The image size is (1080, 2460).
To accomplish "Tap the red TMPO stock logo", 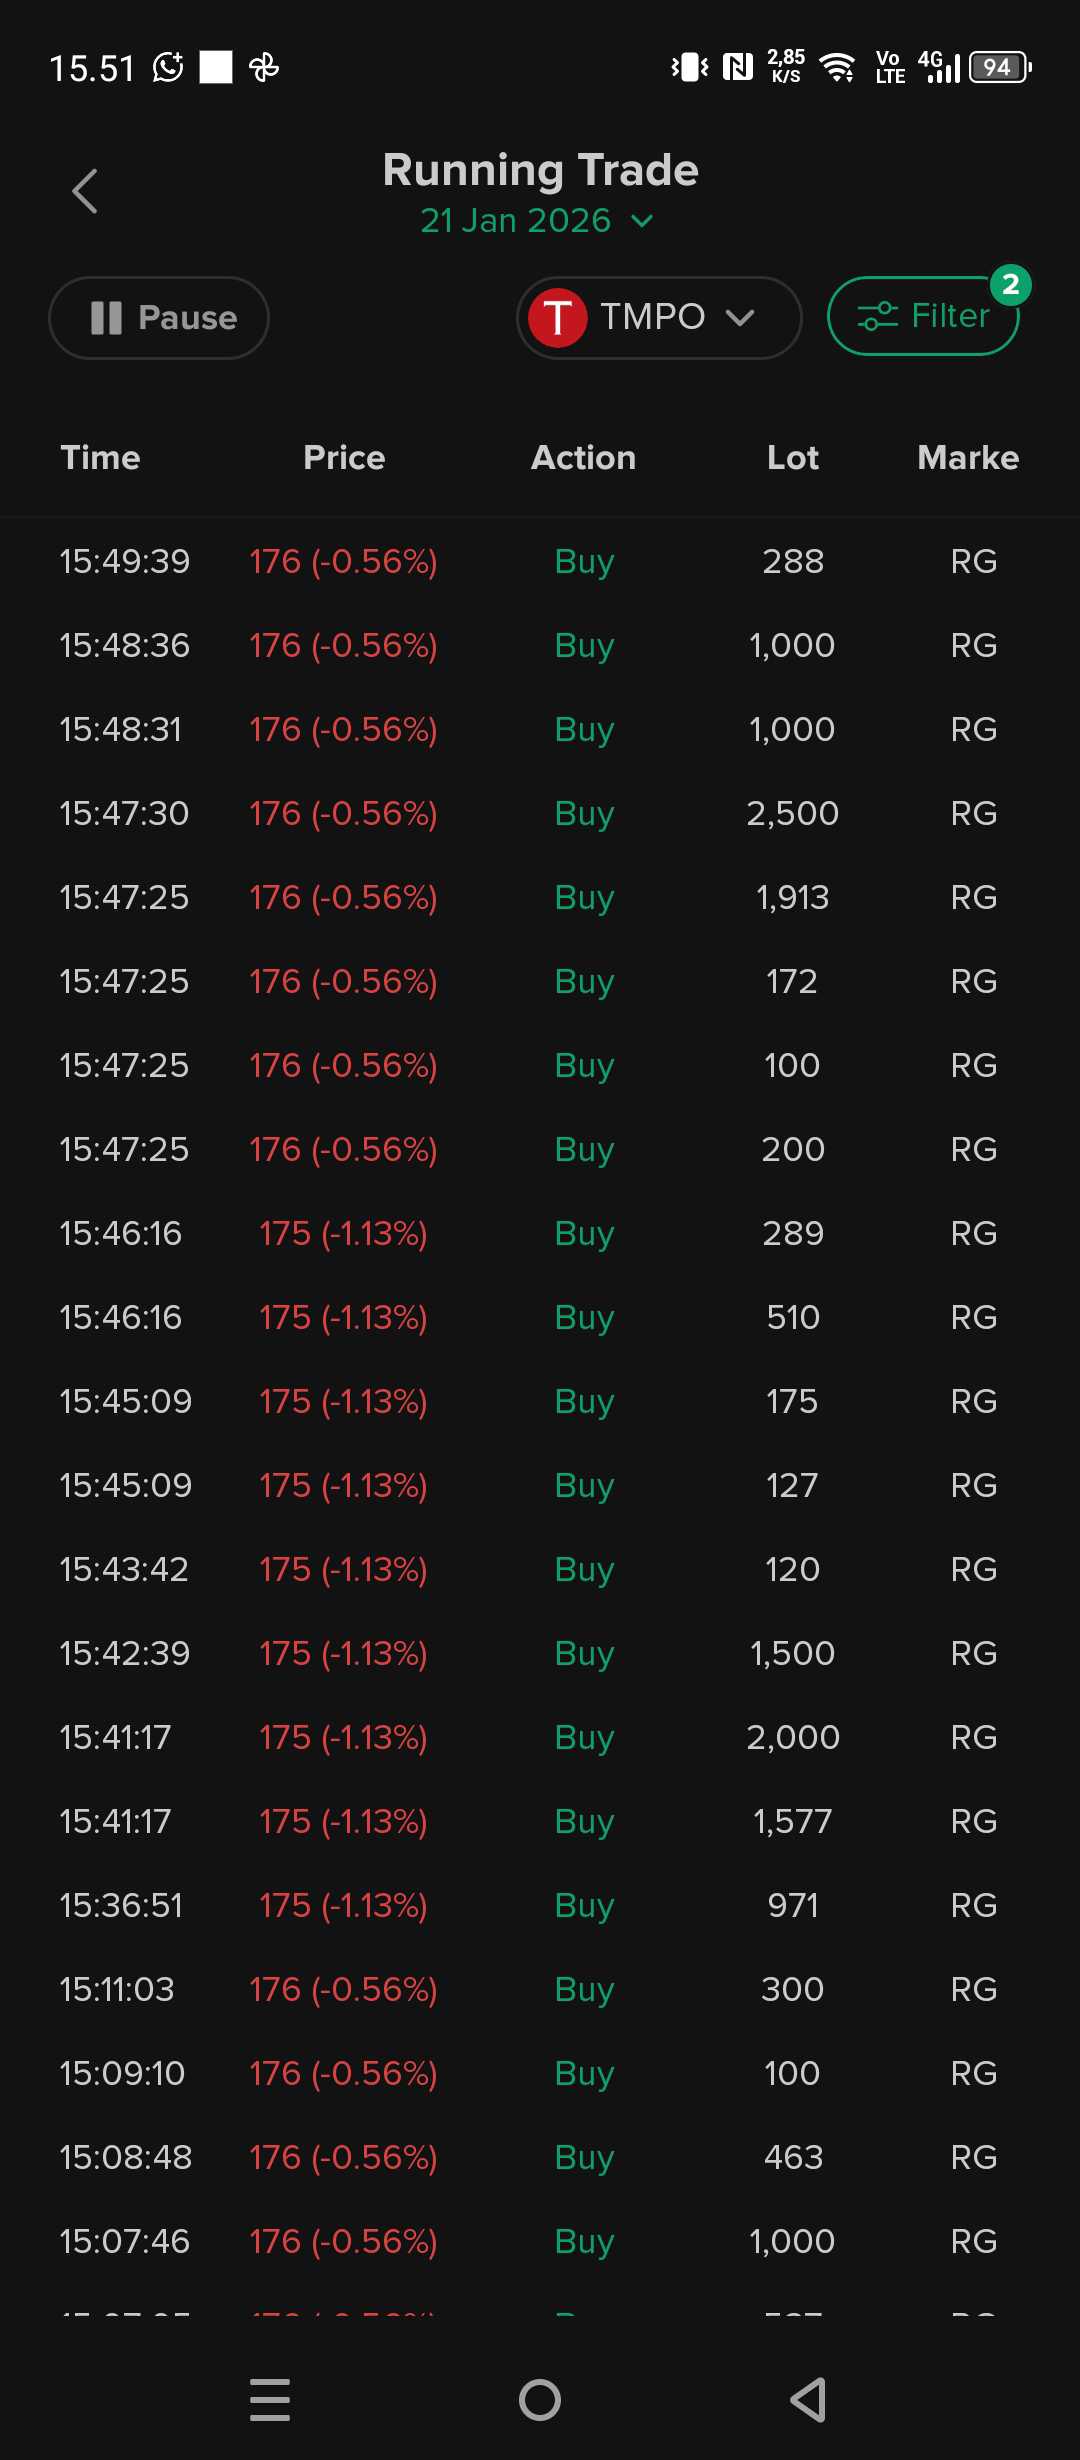I will 557,317.
